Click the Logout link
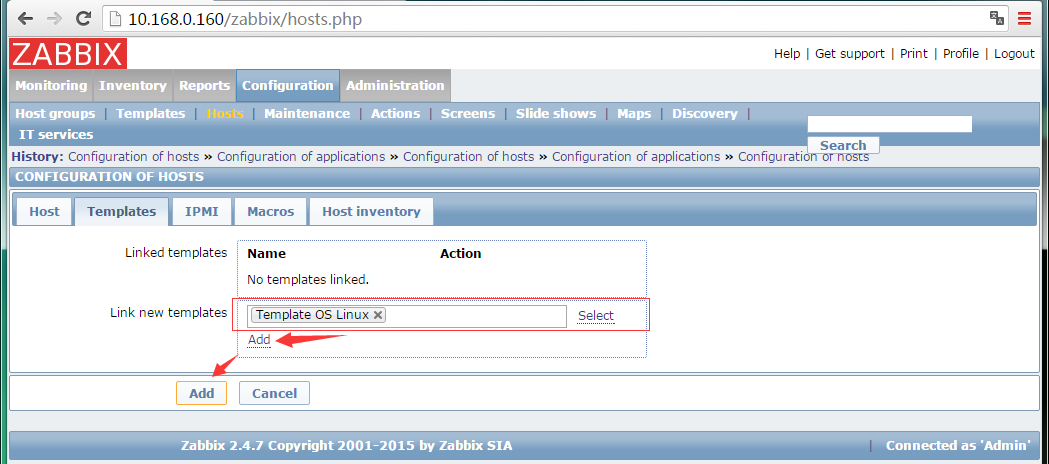 [x=1014, y=53]
